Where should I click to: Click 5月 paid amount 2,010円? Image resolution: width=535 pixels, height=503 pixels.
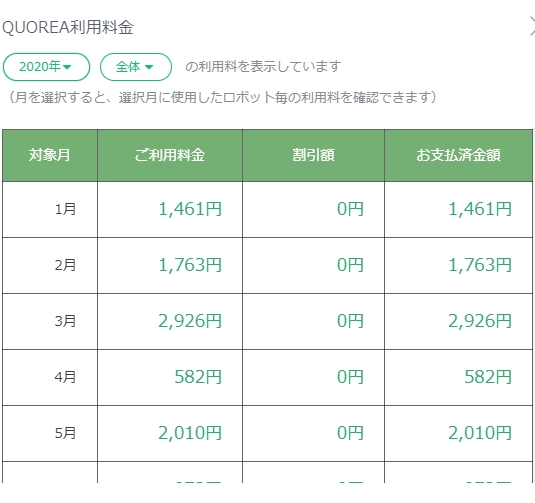tap(480, 433)
